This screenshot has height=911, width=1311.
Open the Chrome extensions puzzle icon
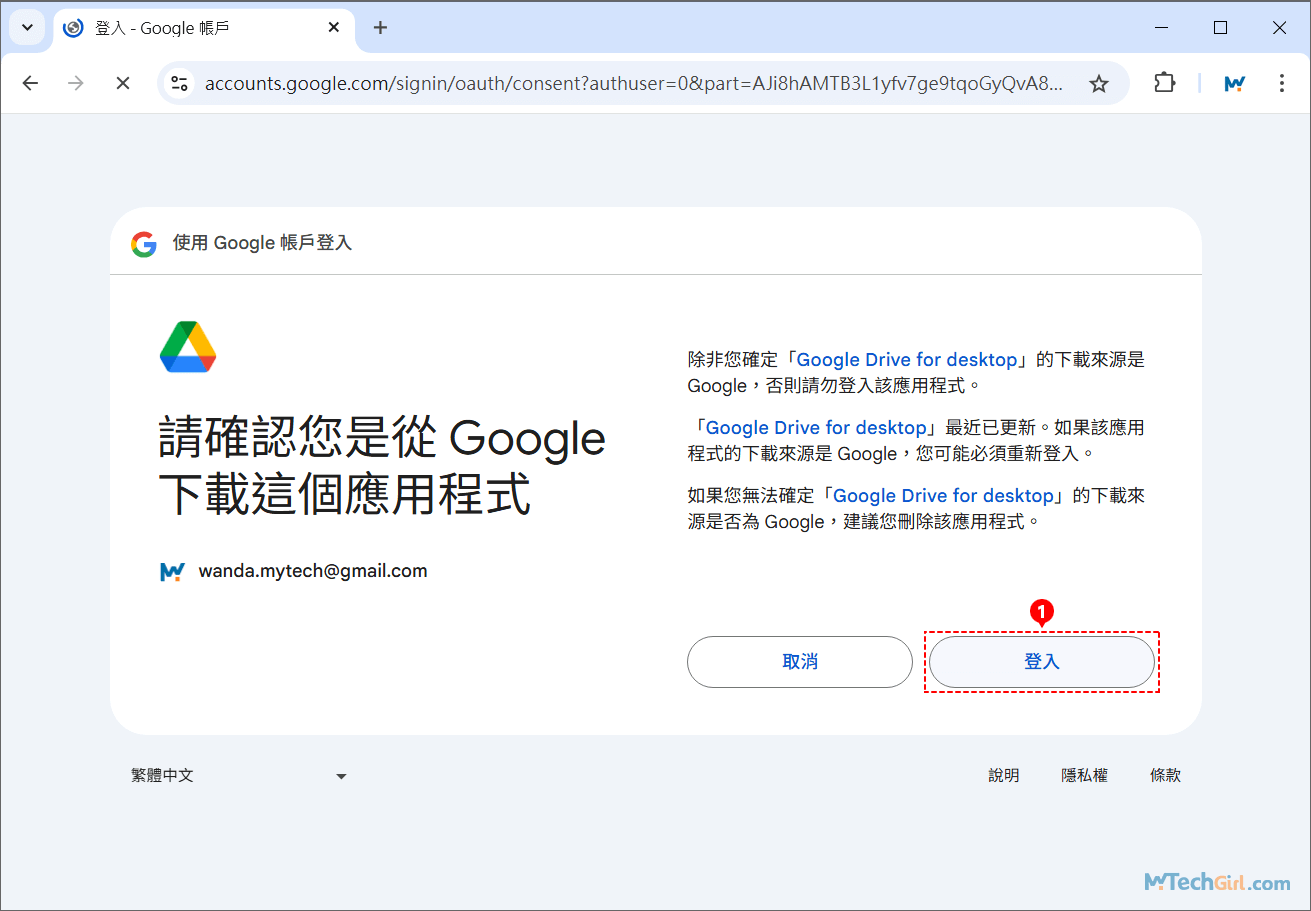click(x=1164, y=83)
